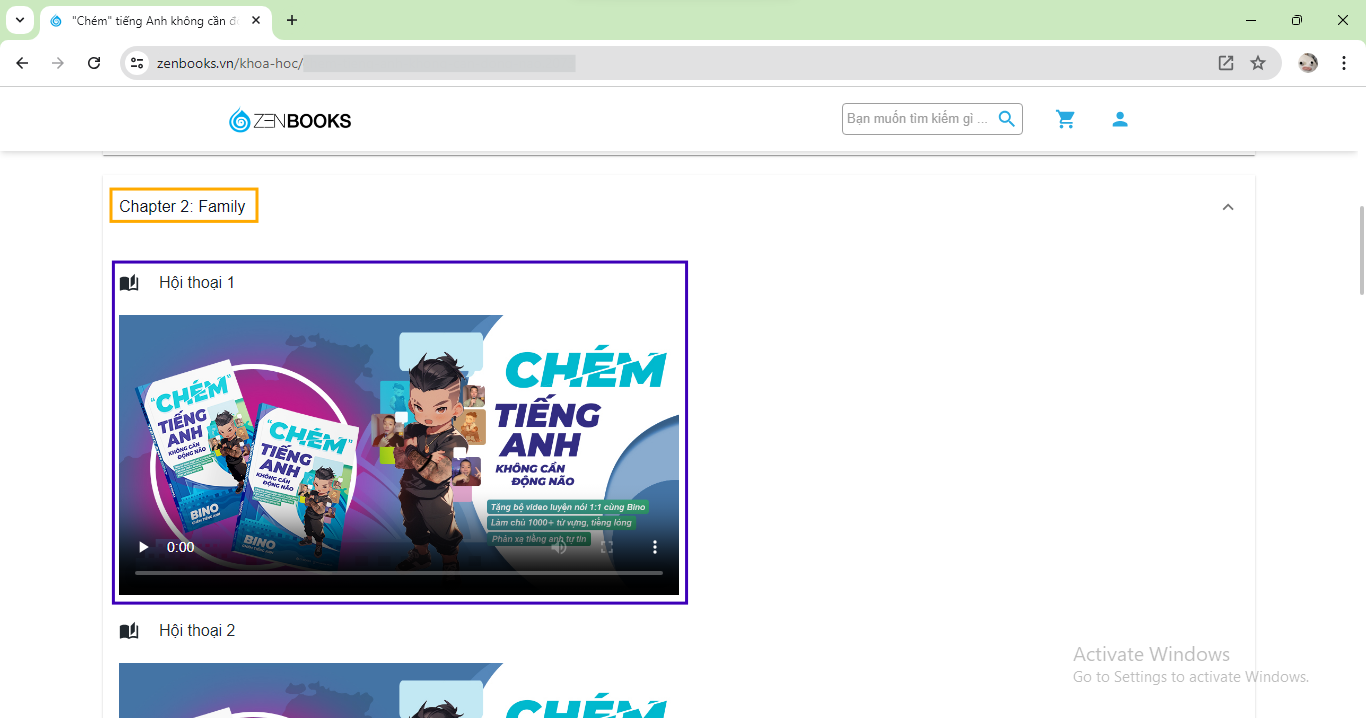Screen dimensions: 1366x718
Task: Collapse Chapter 2: Family section
Action: click(1228, 207)
